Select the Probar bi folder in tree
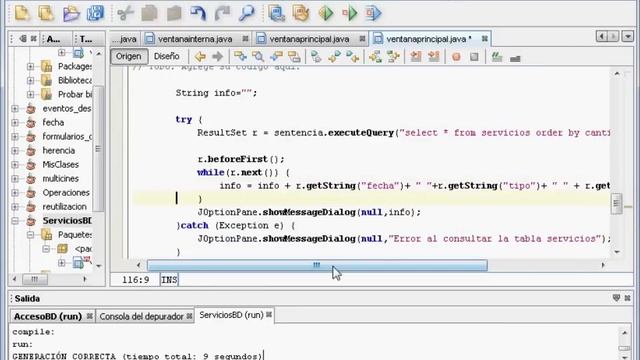This screenshot has height=360, width=640. pyautogui.click(x=75, y=94)
